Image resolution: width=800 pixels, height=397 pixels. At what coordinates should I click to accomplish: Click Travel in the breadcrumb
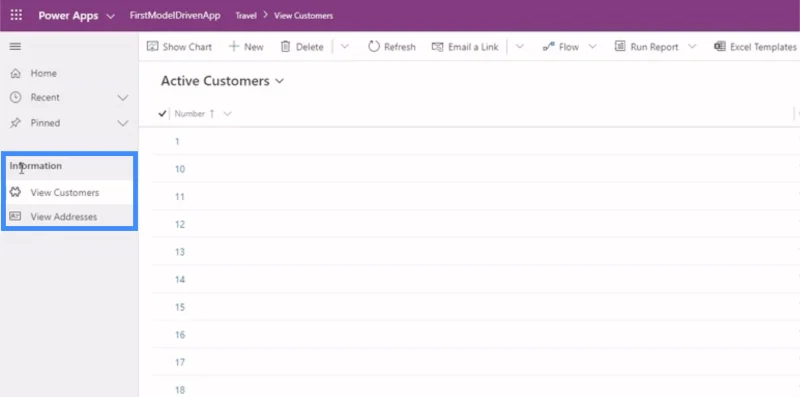tap(246, 16)
